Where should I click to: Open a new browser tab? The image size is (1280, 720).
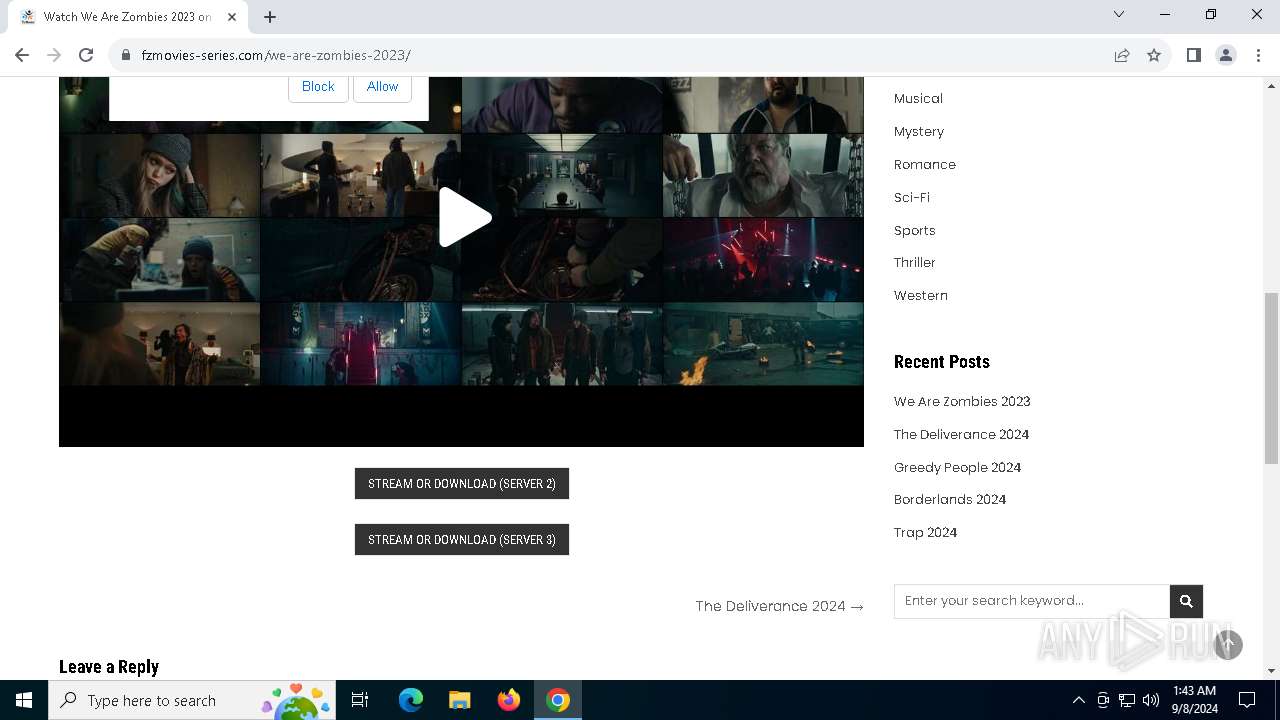(x=270, y=16)
